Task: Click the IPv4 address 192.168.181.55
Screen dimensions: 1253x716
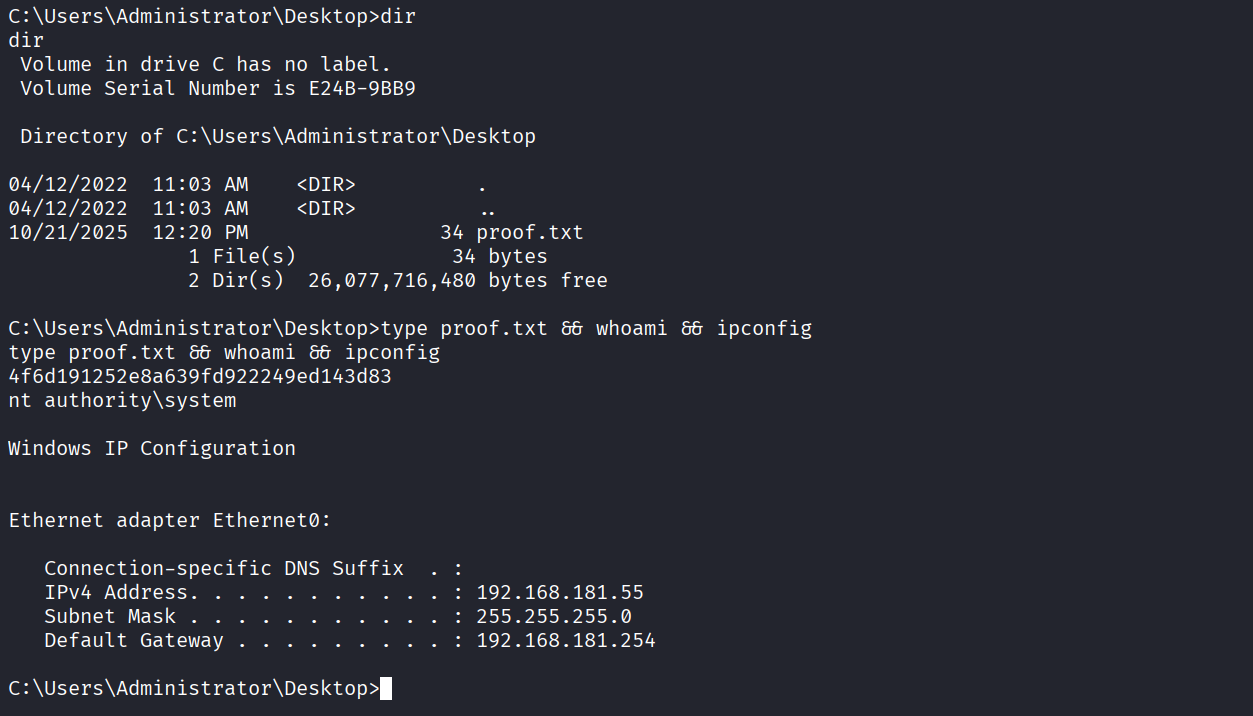Action: tap(560, 593)
